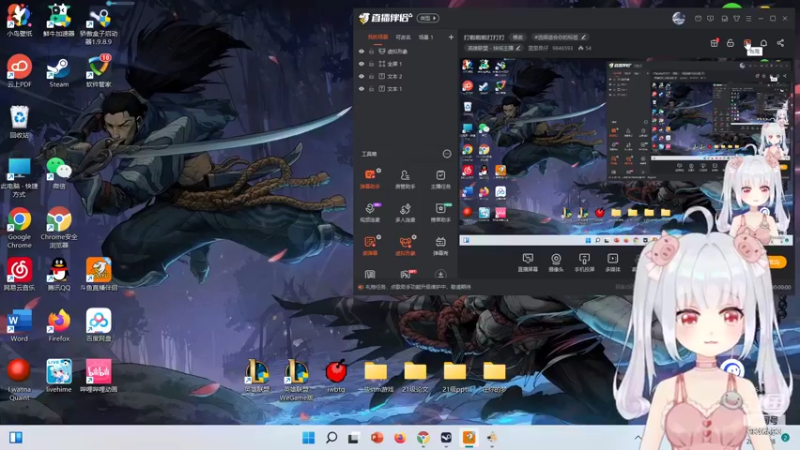The image size is (800, 450).
Task: Open the 百度网盘 desktop shortcut
Action: pyautogui.click(x=98, y=325)
